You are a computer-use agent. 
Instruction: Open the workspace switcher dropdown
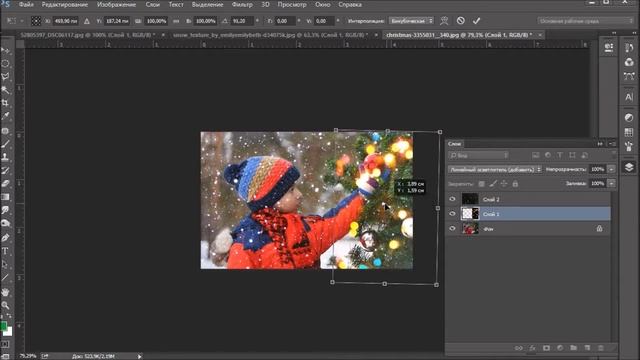(x=585, y=21)
